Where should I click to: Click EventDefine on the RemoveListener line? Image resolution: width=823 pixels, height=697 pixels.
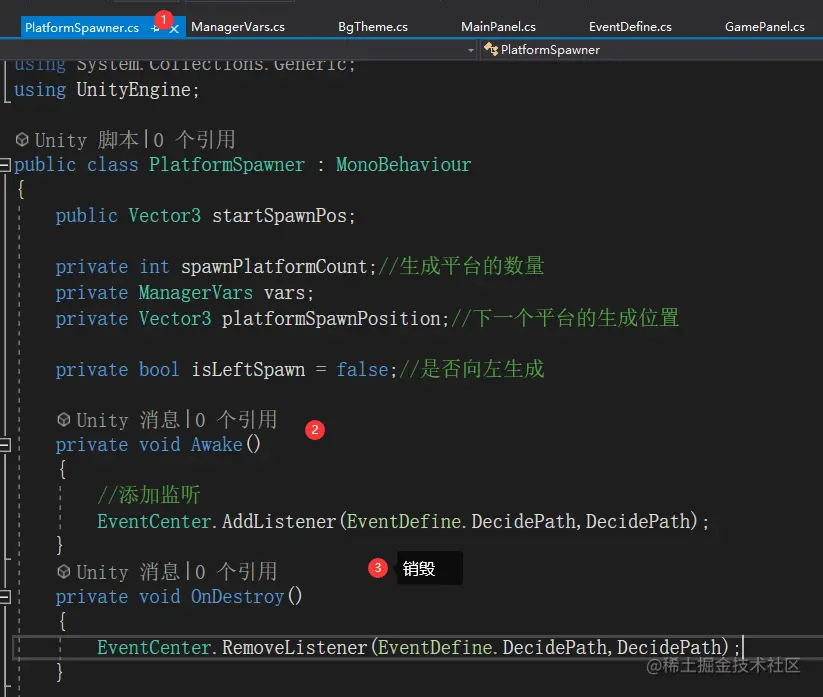click(435, 648)
